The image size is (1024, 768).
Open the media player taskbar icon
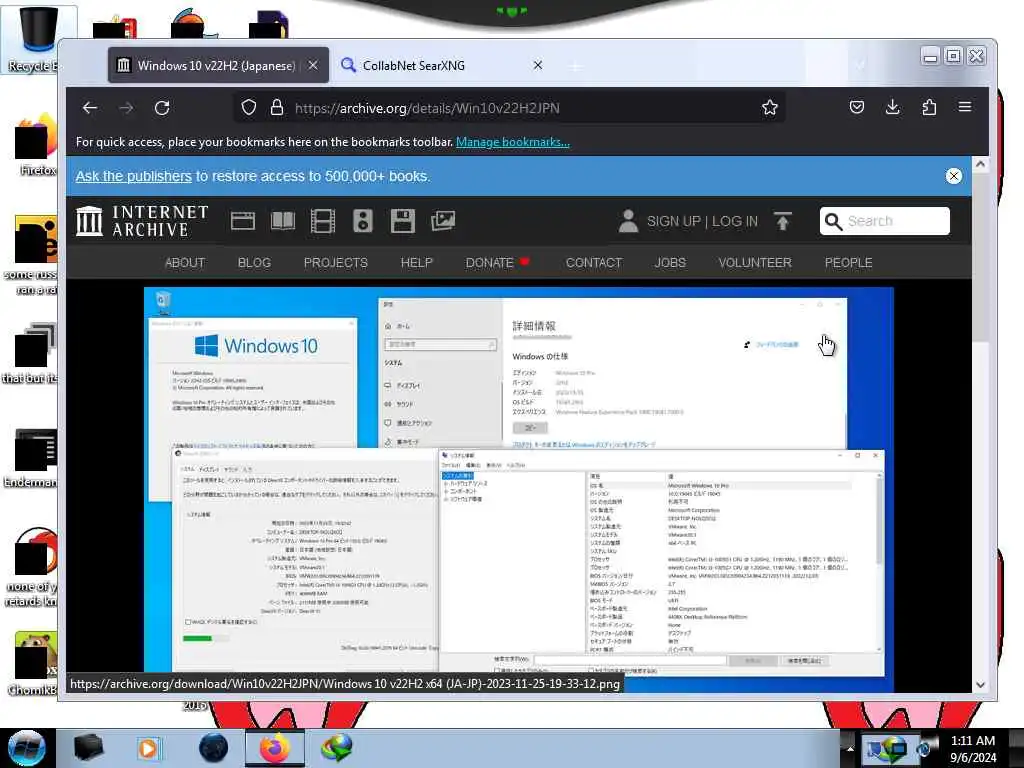tap(148, 748)
